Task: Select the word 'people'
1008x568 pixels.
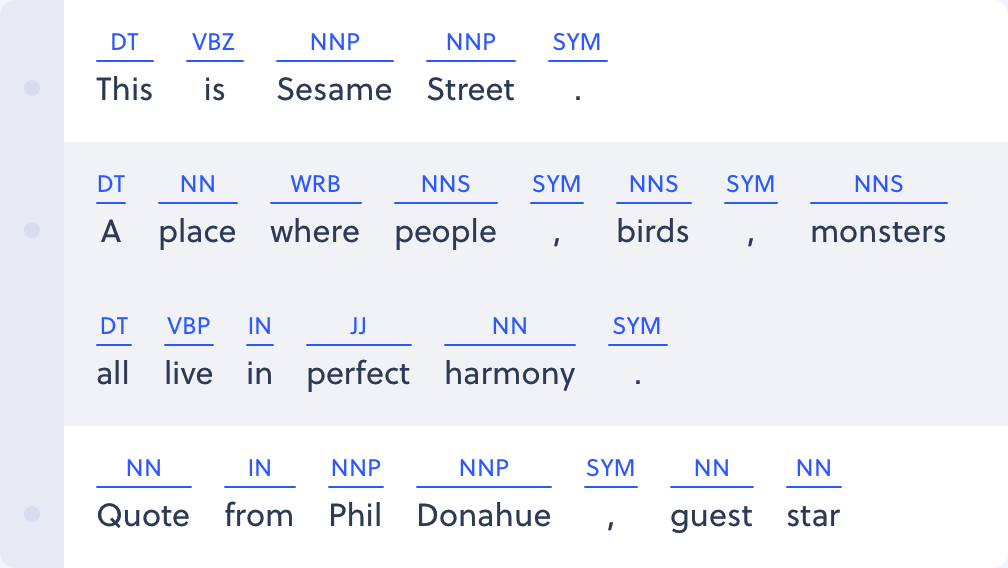Action: 446,232
